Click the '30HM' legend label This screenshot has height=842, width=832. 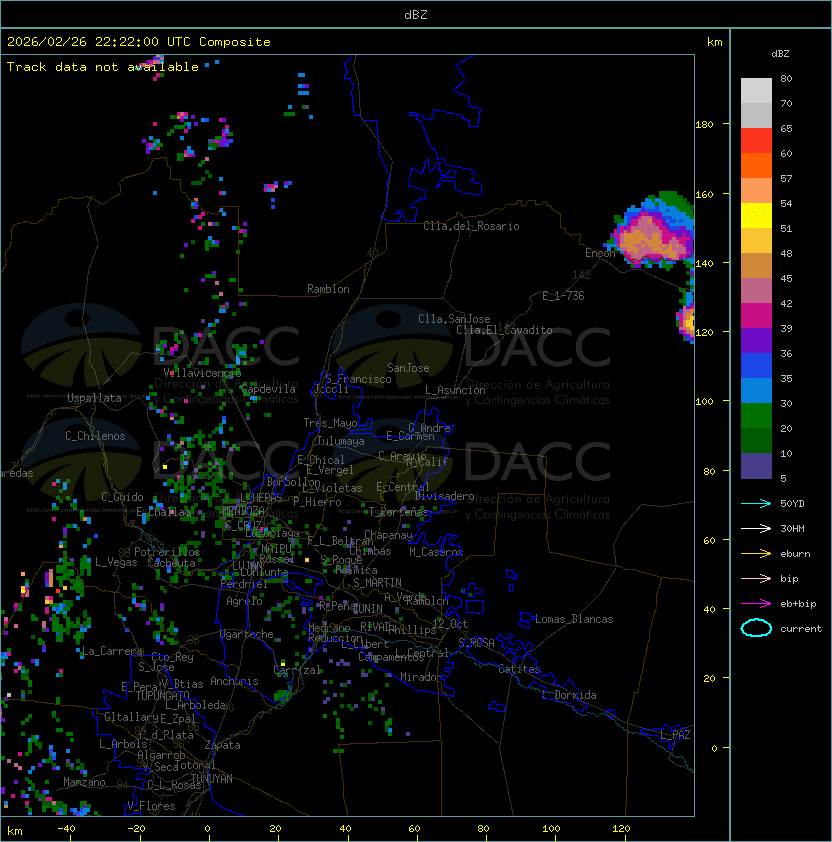point(792,528)
